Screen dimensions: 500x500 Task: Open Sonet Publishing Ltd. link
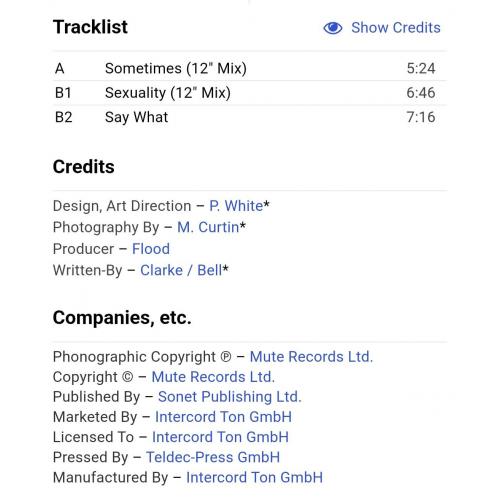pyautogui.click(x=230, y=397)
